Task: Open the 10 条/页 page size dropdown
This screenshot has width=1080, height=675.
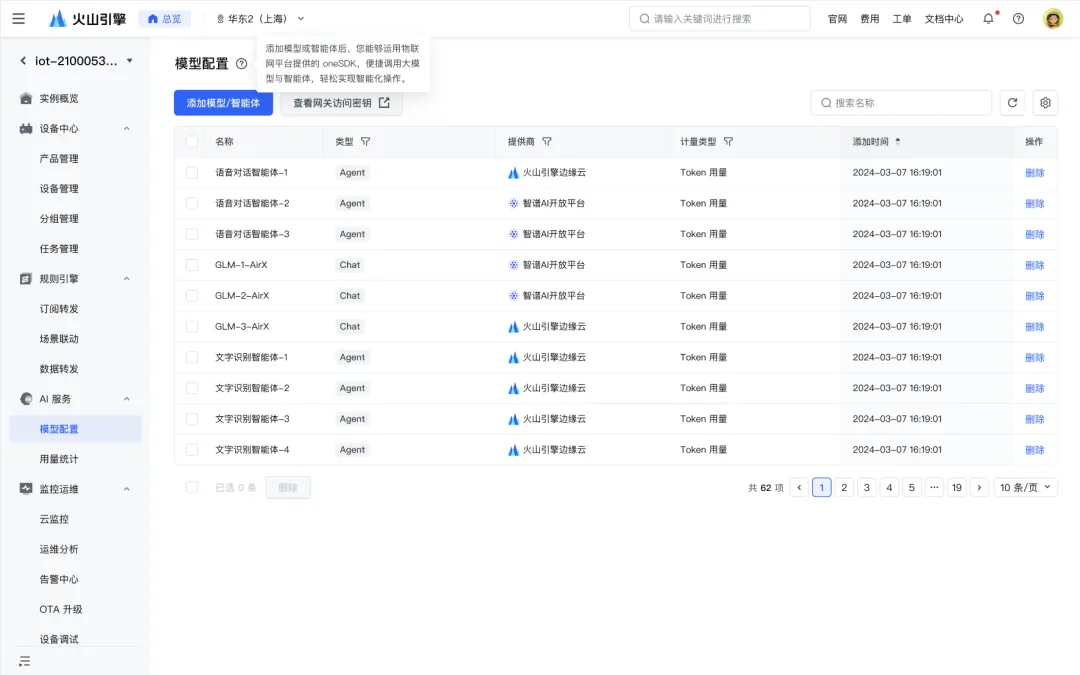Action: (x=1026, y=488)
